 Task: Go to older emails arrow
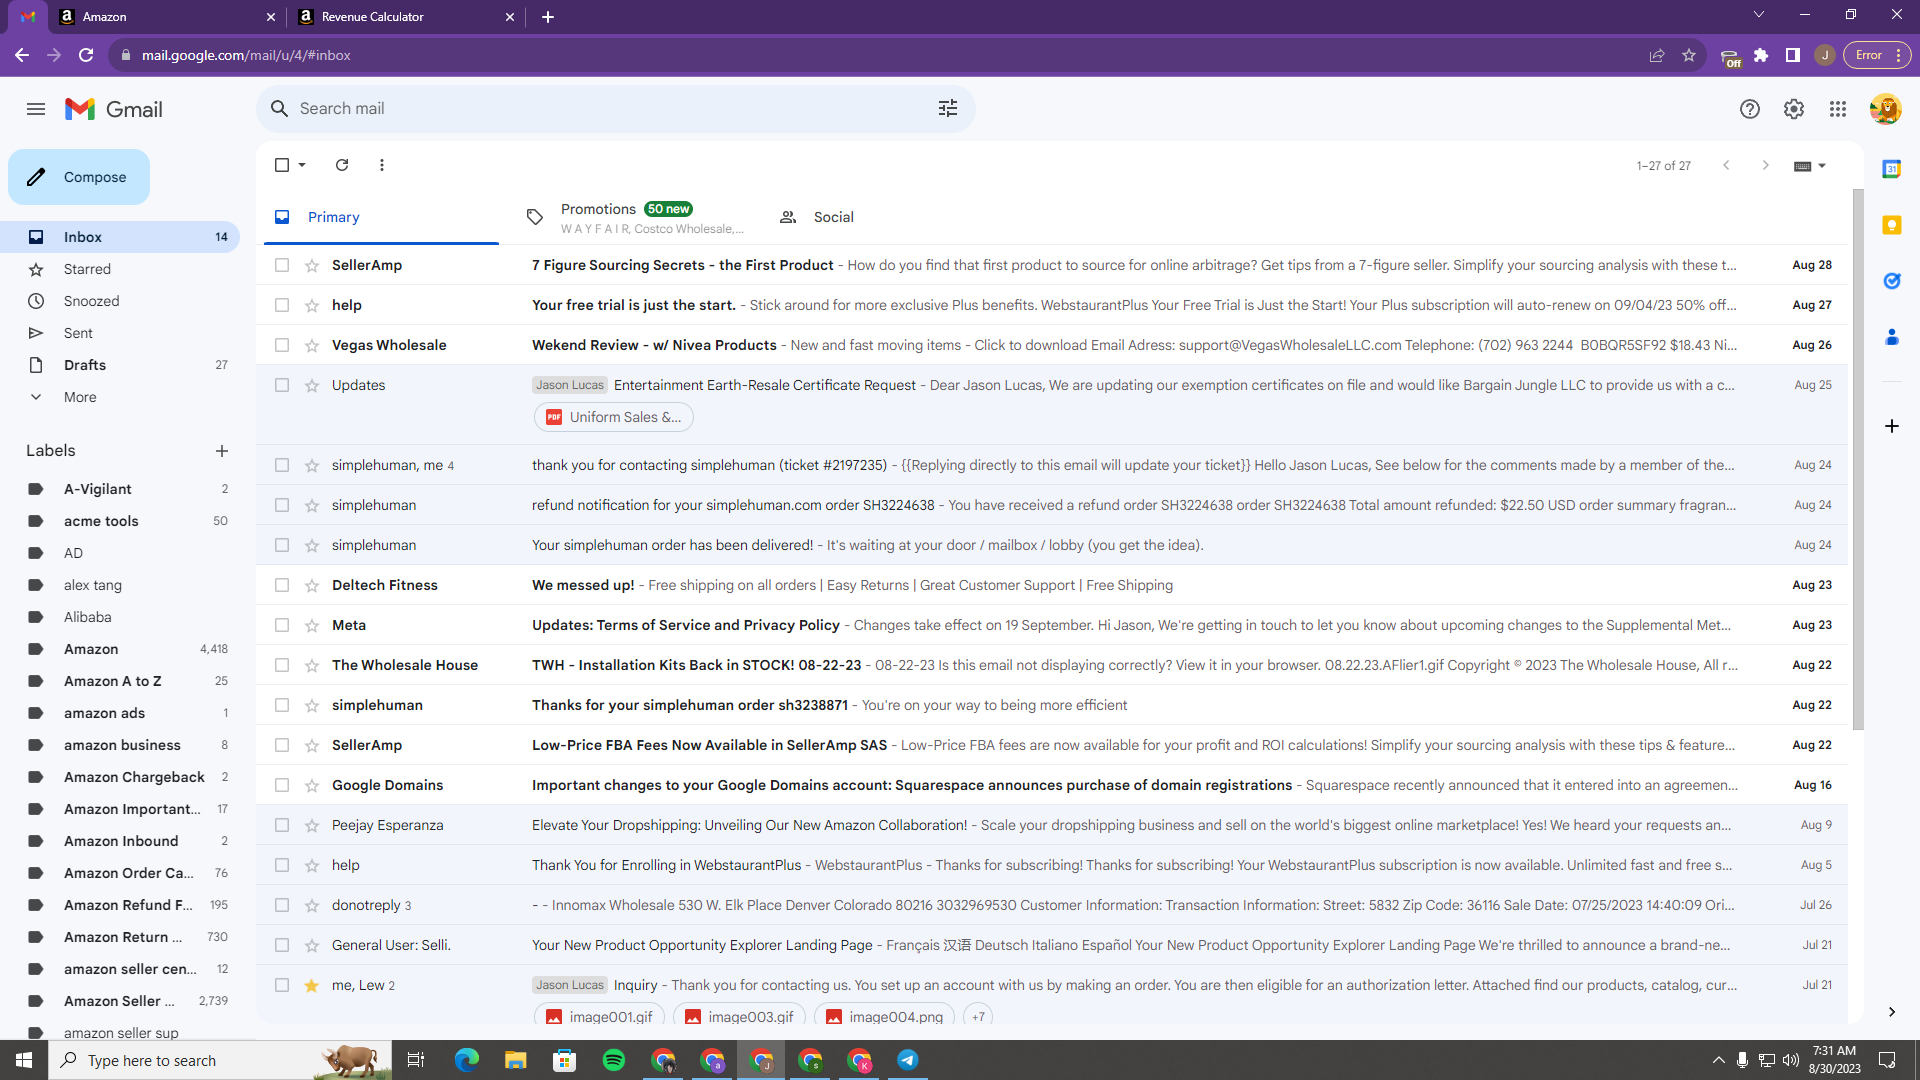(x=1766, y=165)
